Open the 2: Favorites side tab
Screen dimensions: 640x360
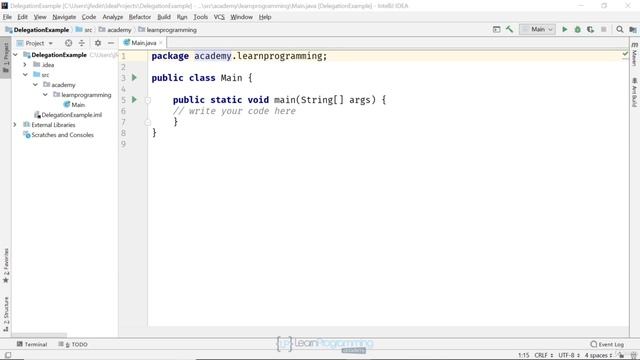[6, 266]
